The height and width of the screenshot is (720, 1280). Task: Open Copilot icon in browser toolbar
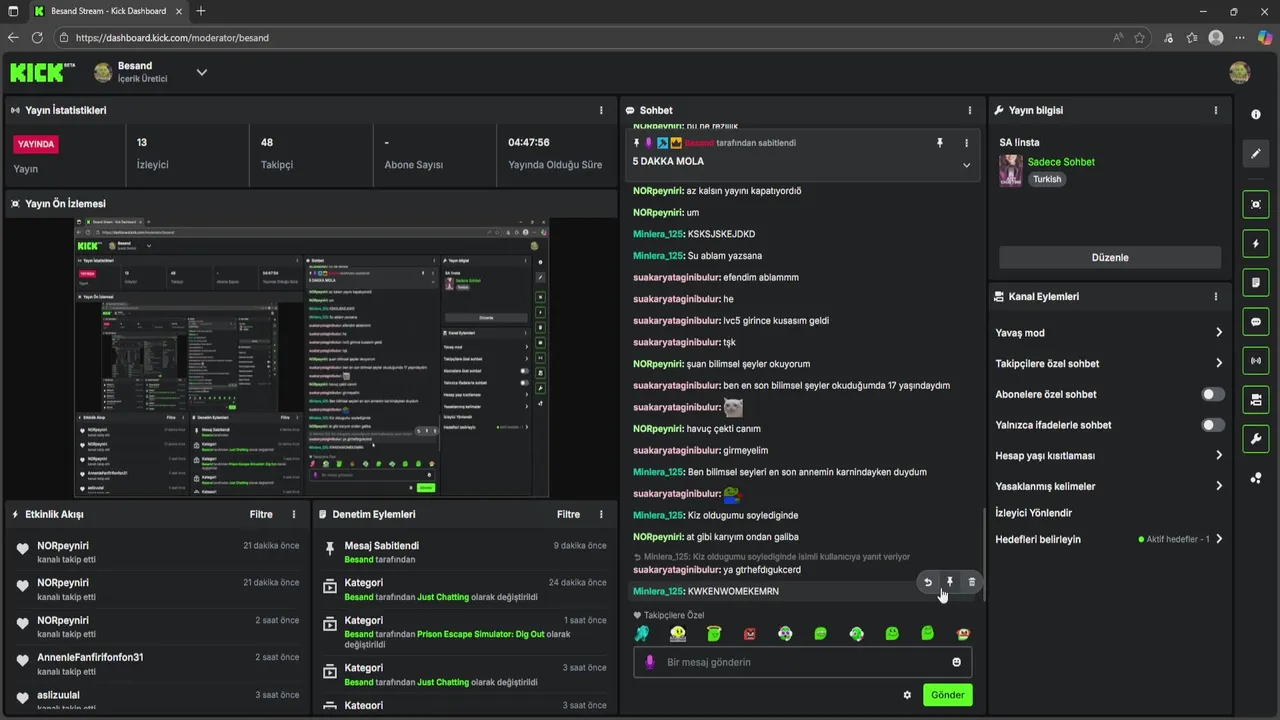click(1264, 38)
